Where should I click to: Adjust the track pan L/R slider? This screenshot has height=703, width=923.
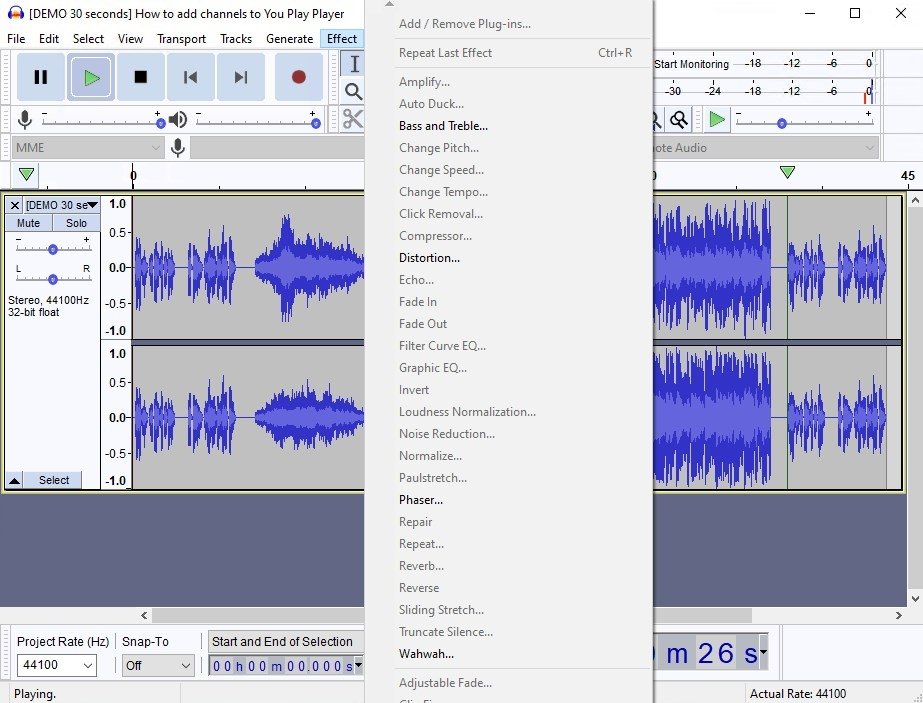click(x=52, y=278)
